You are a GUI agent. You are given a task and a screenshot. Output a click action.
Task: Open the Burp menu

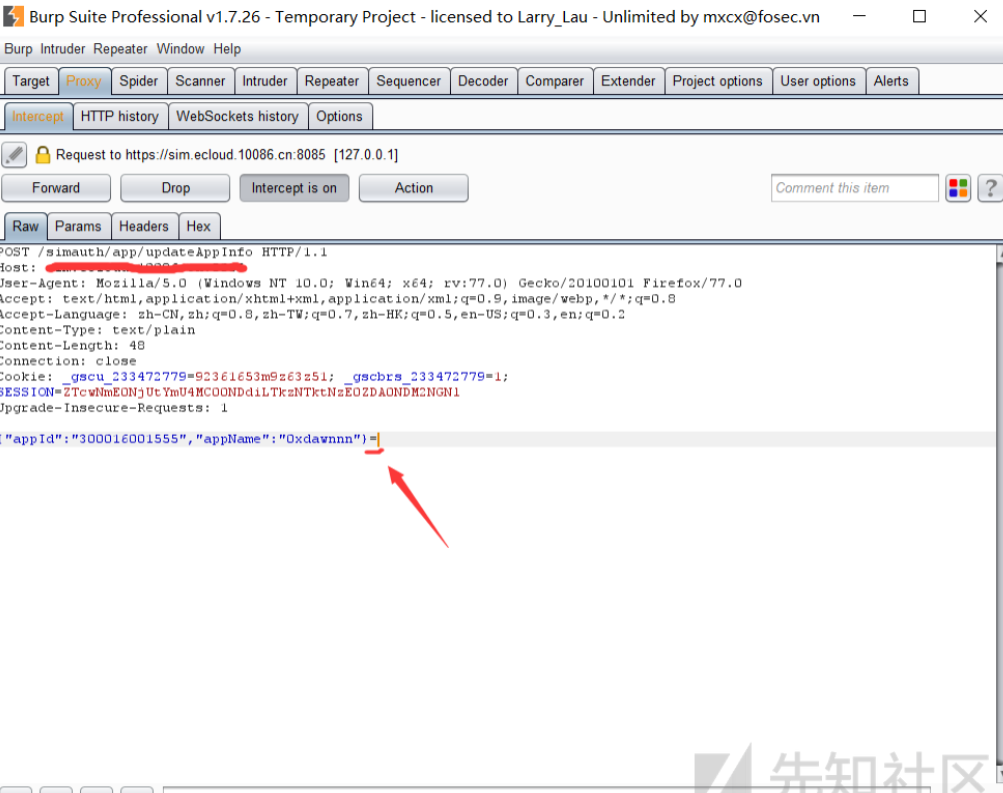19,49
